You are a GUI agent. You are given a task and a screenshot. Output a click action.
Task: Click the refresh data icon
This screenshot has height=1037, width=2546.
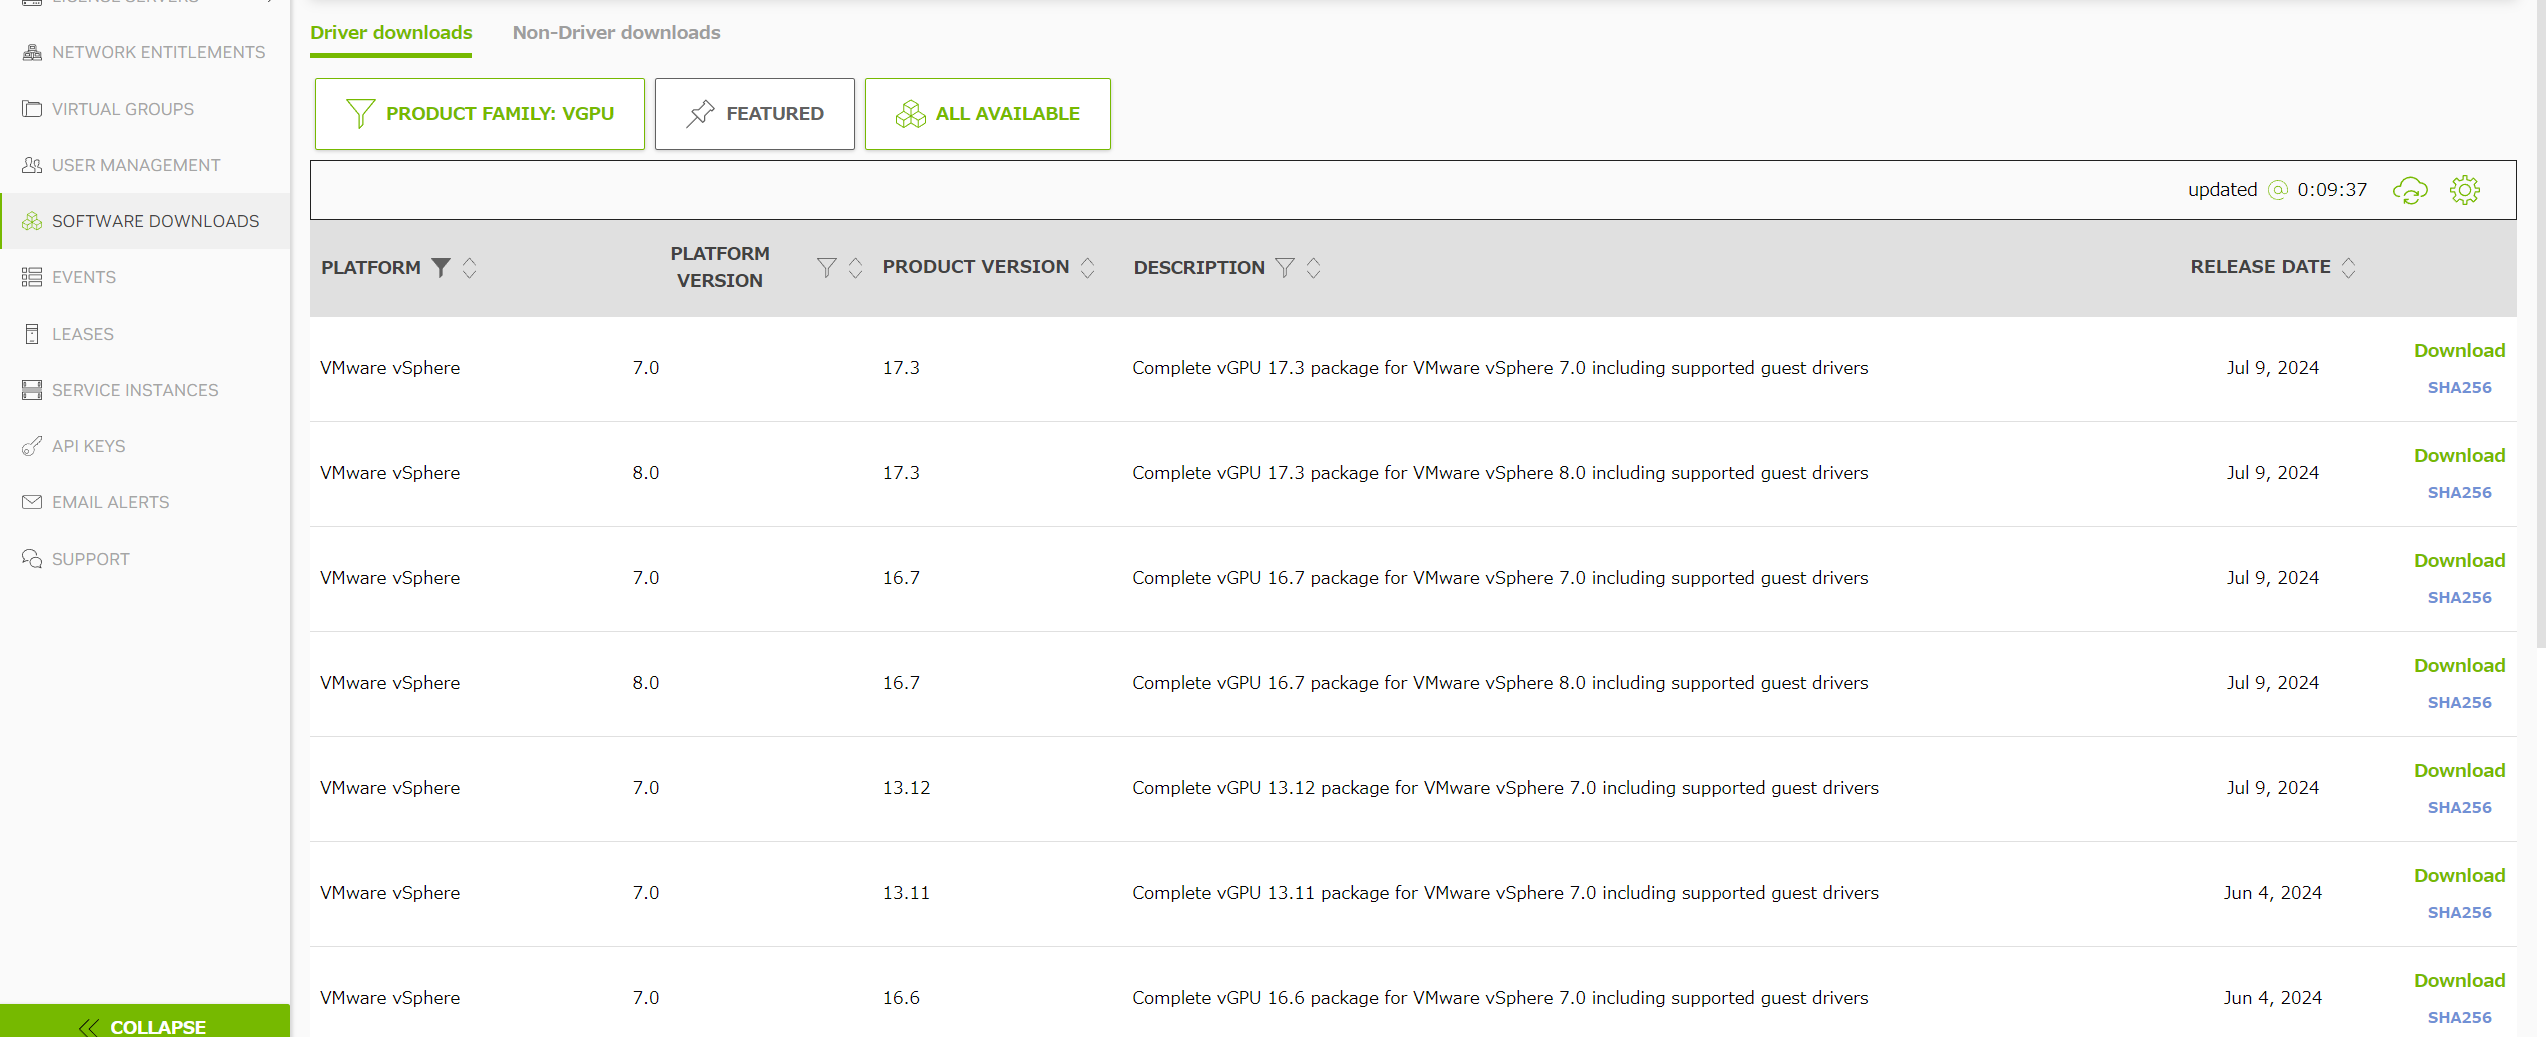[x=2411, y=189]
